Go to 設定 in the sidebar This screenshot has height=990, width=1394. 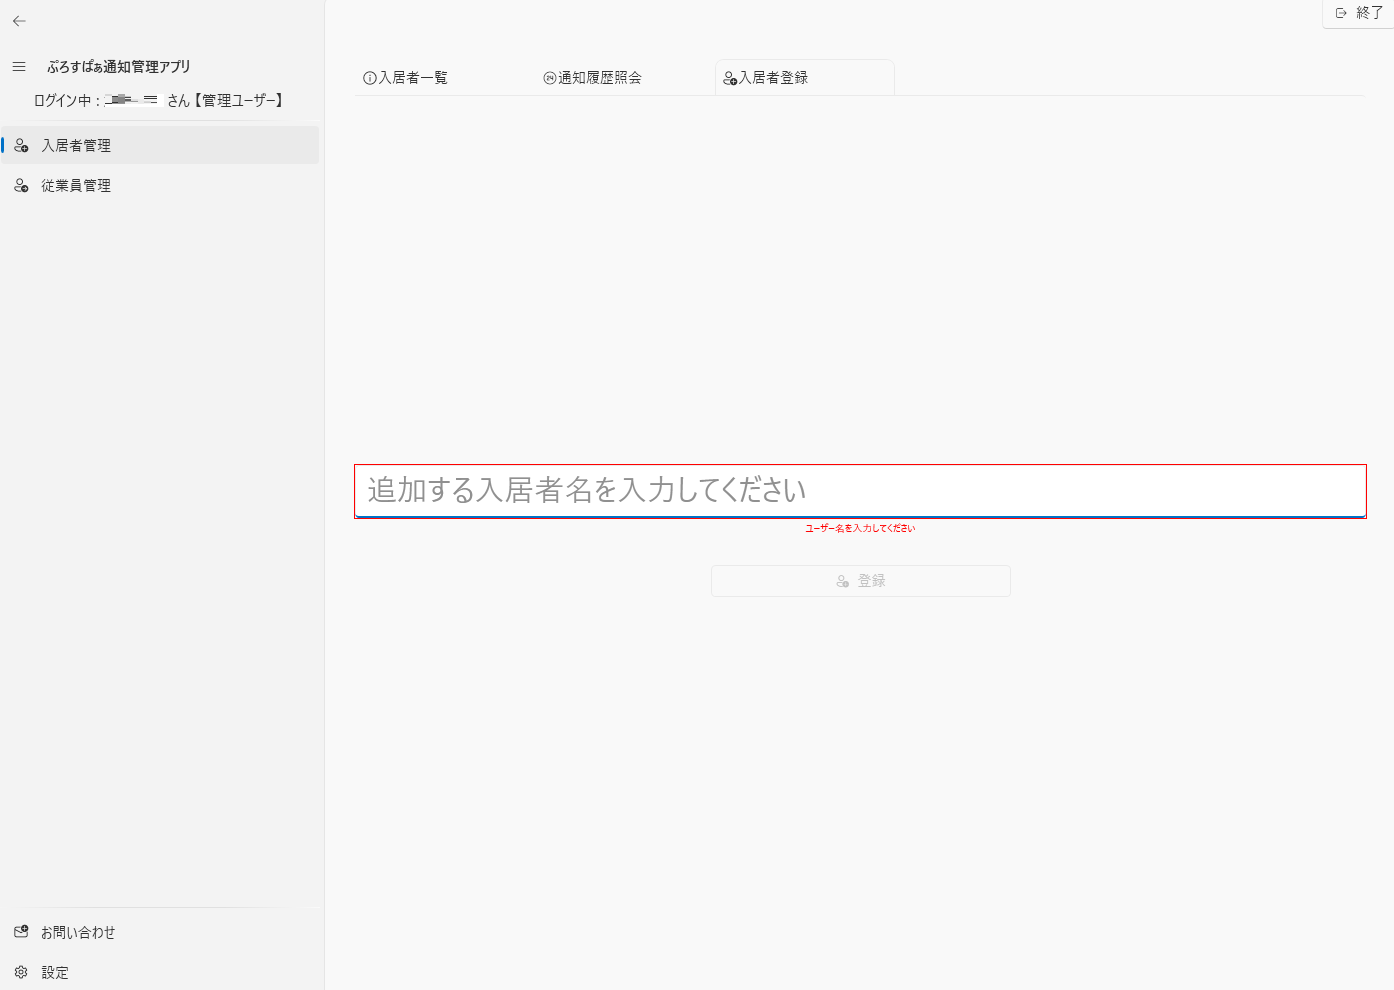[55, 972]
